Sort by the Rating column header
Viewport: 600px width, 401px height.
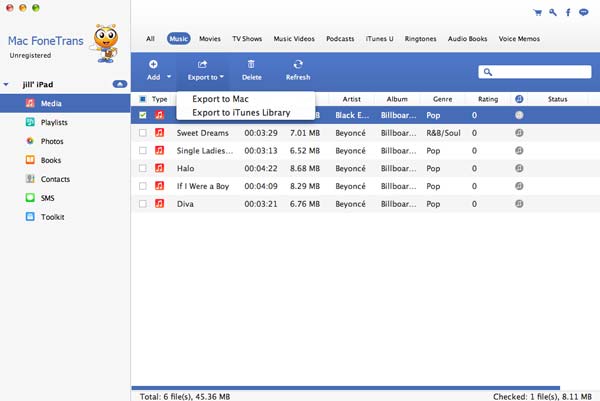click(488, 99)
